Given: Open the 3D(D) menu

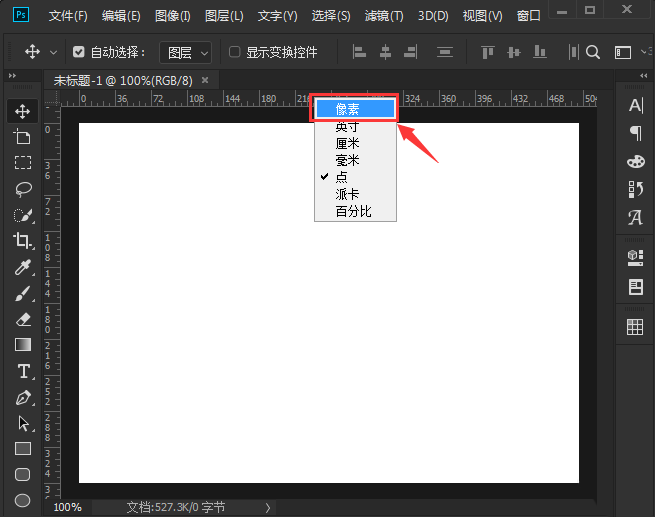Looking at the screenshot, I should (434, 16).
